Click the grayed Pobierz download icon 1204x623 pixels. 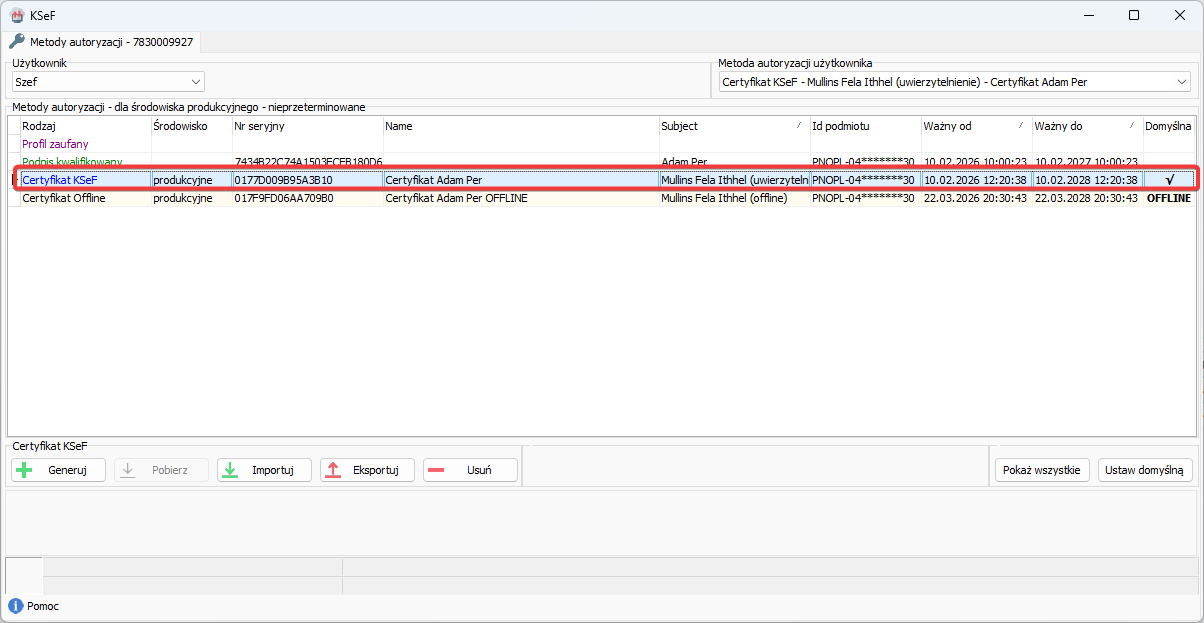[127, 470]
